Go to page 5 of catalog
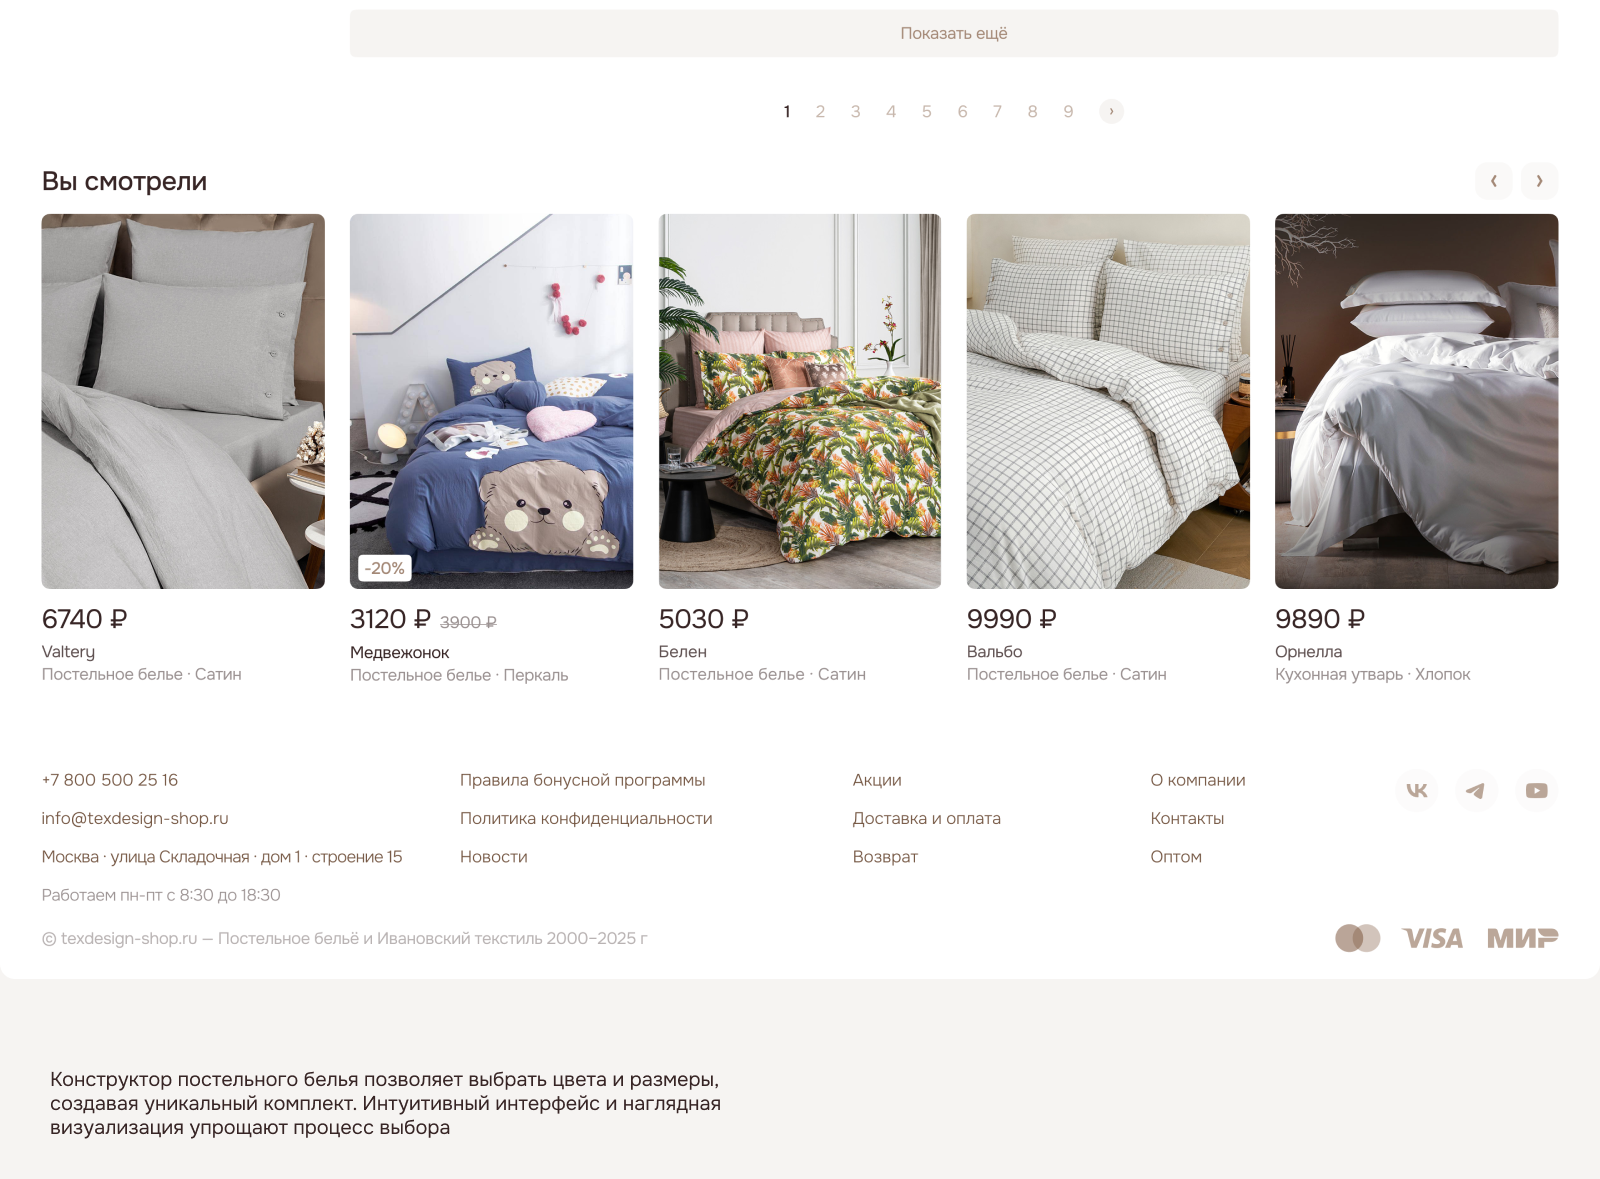Screen dimensions: 1600x1179 tap(927, 111)
